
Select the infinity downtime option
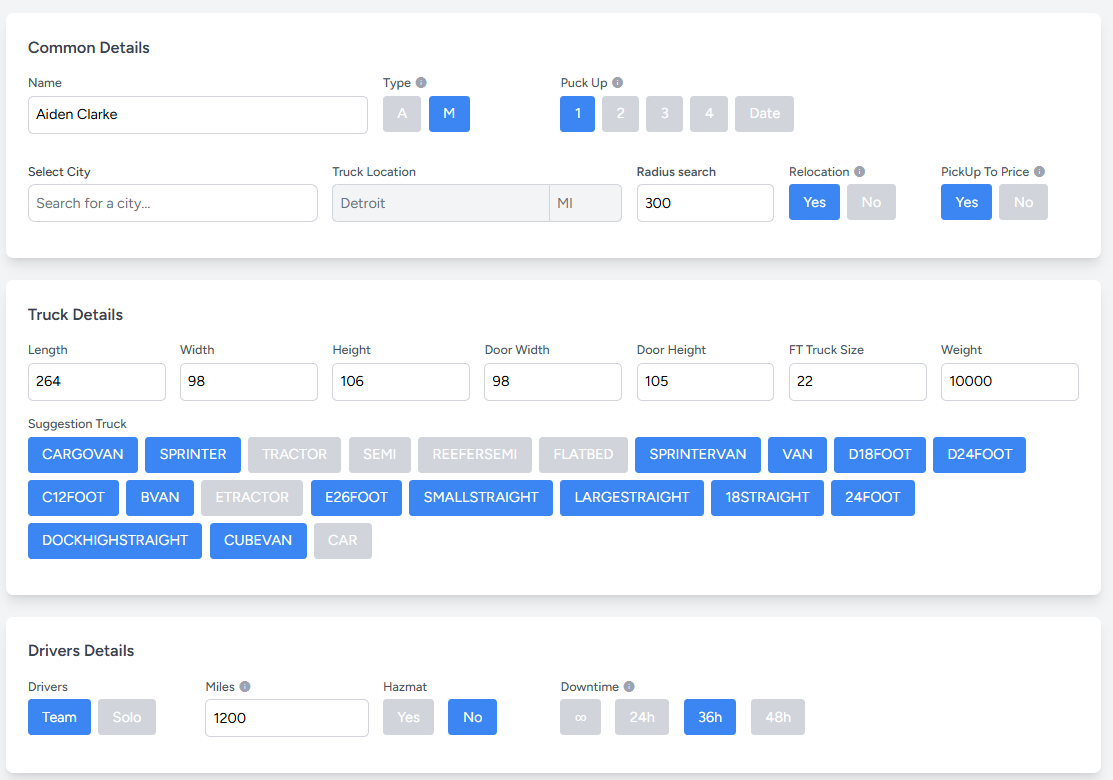[x=580, y=717]
